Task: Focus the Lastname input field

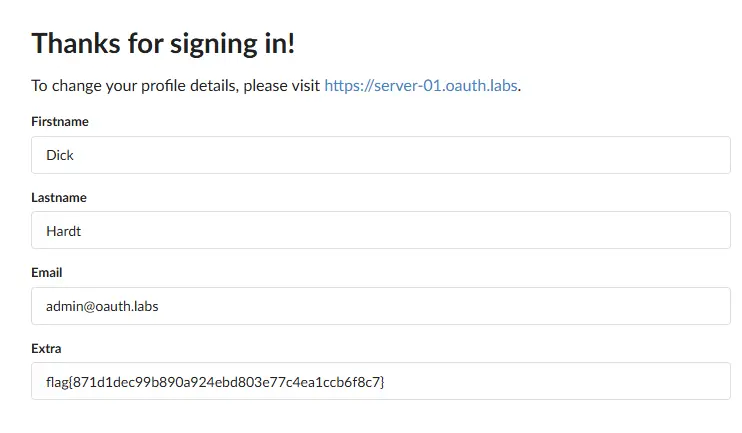Action: click(x=380, y=230)
